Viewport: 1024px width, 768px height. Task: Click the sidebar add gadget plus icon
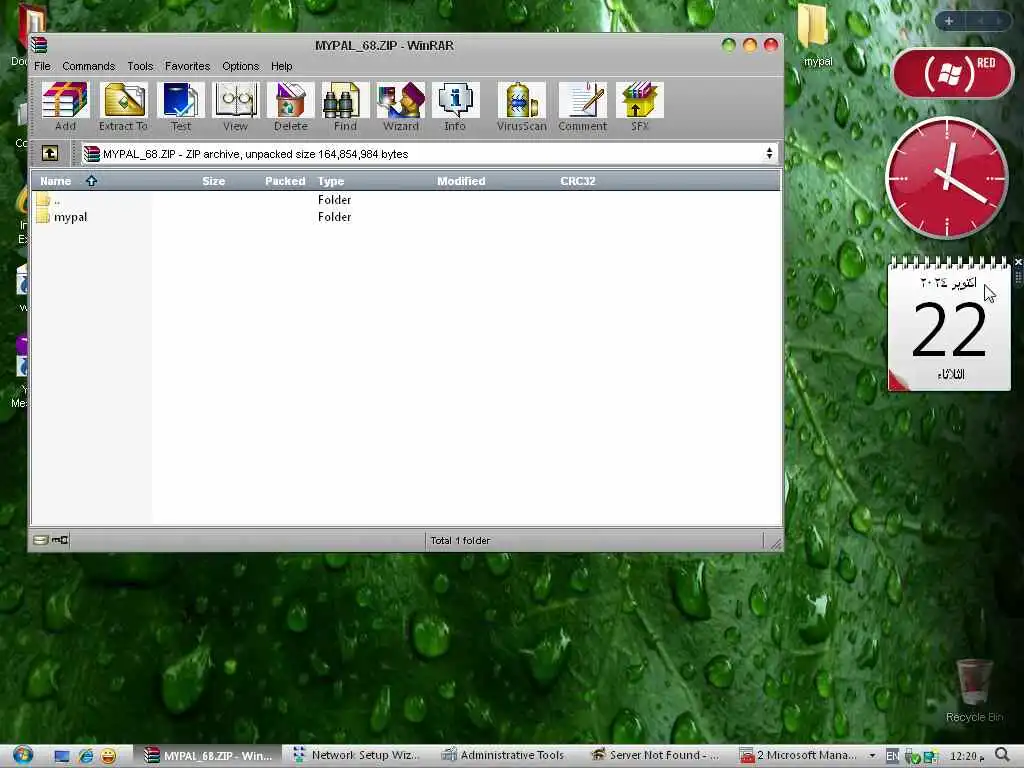tap(949, 21)
